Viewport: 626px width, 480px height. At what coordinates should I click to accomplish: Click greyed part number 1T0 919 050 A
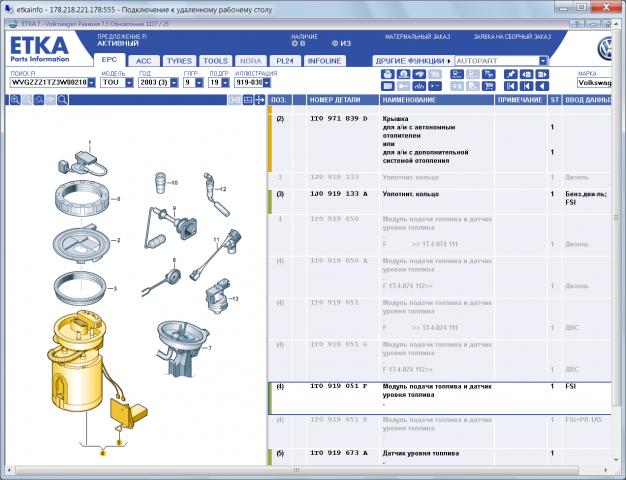[339, 261]
